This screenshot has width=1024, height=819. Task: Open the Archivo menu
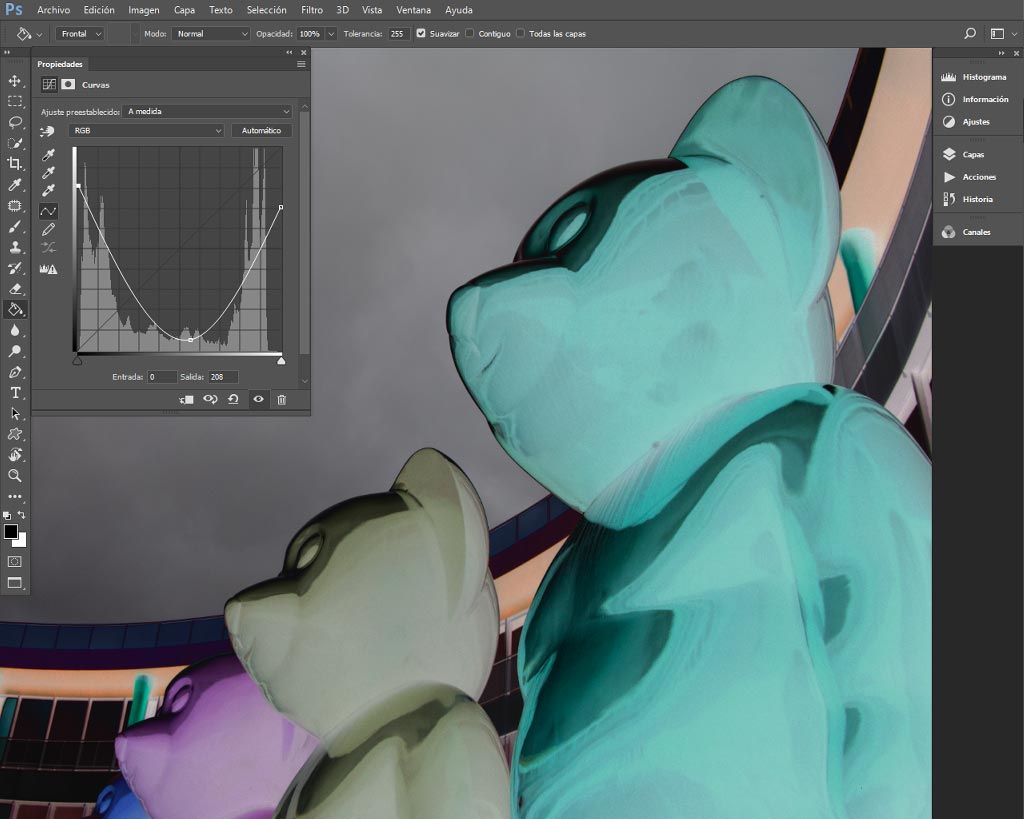[x=54, y=10]
